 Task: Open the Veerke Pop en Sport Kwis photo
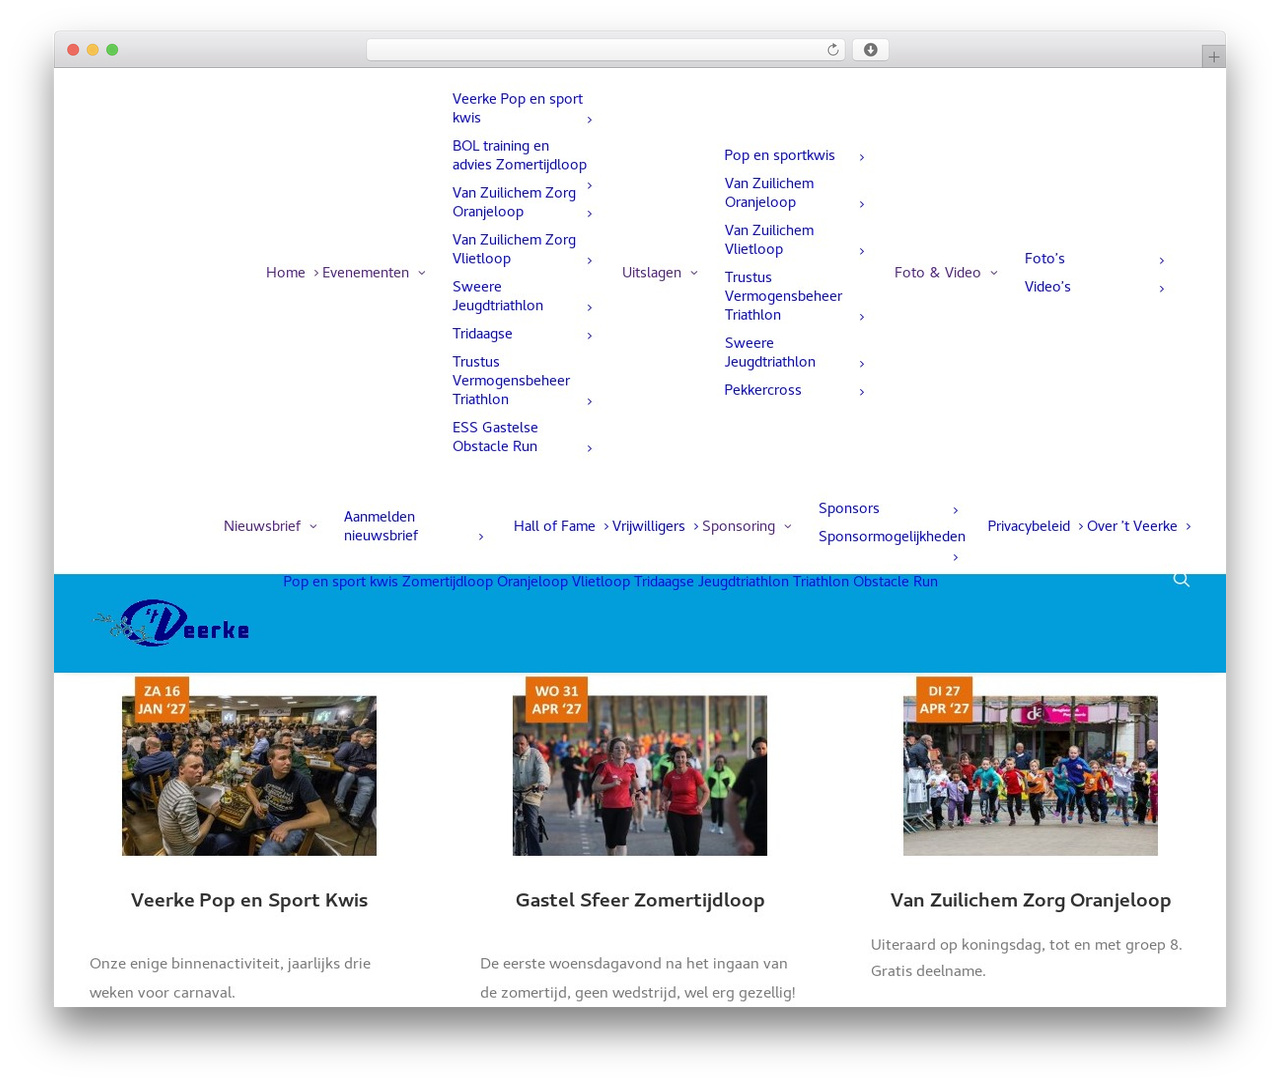point(249,776)
